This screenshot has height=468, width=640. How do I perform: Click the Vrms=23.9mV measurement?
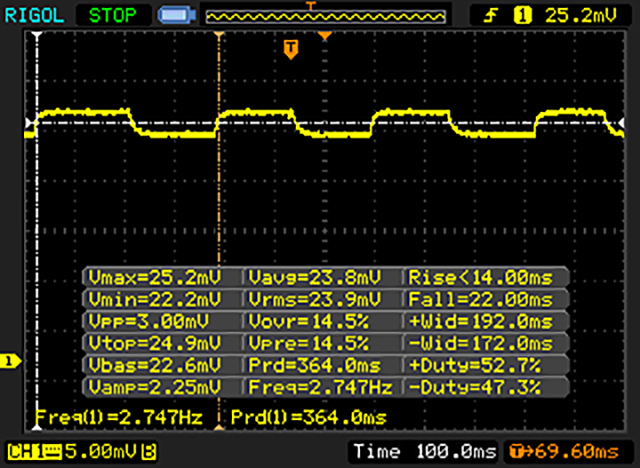coord(315,299)
